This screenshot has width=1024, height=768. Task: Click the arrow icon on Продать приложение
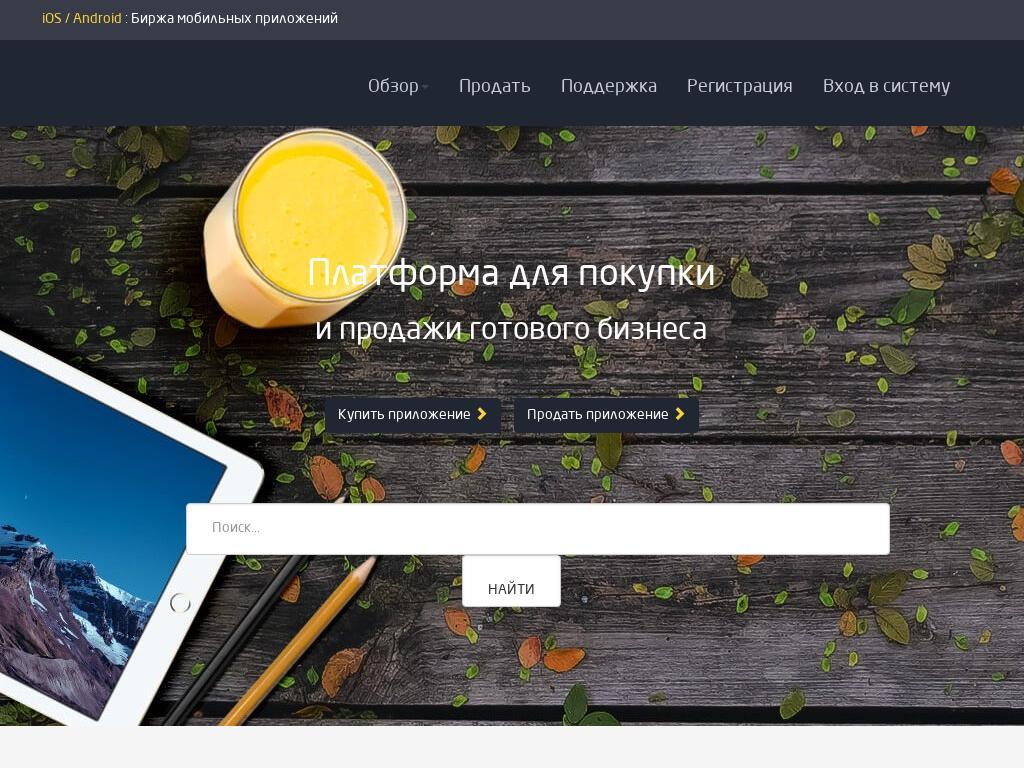680,413
